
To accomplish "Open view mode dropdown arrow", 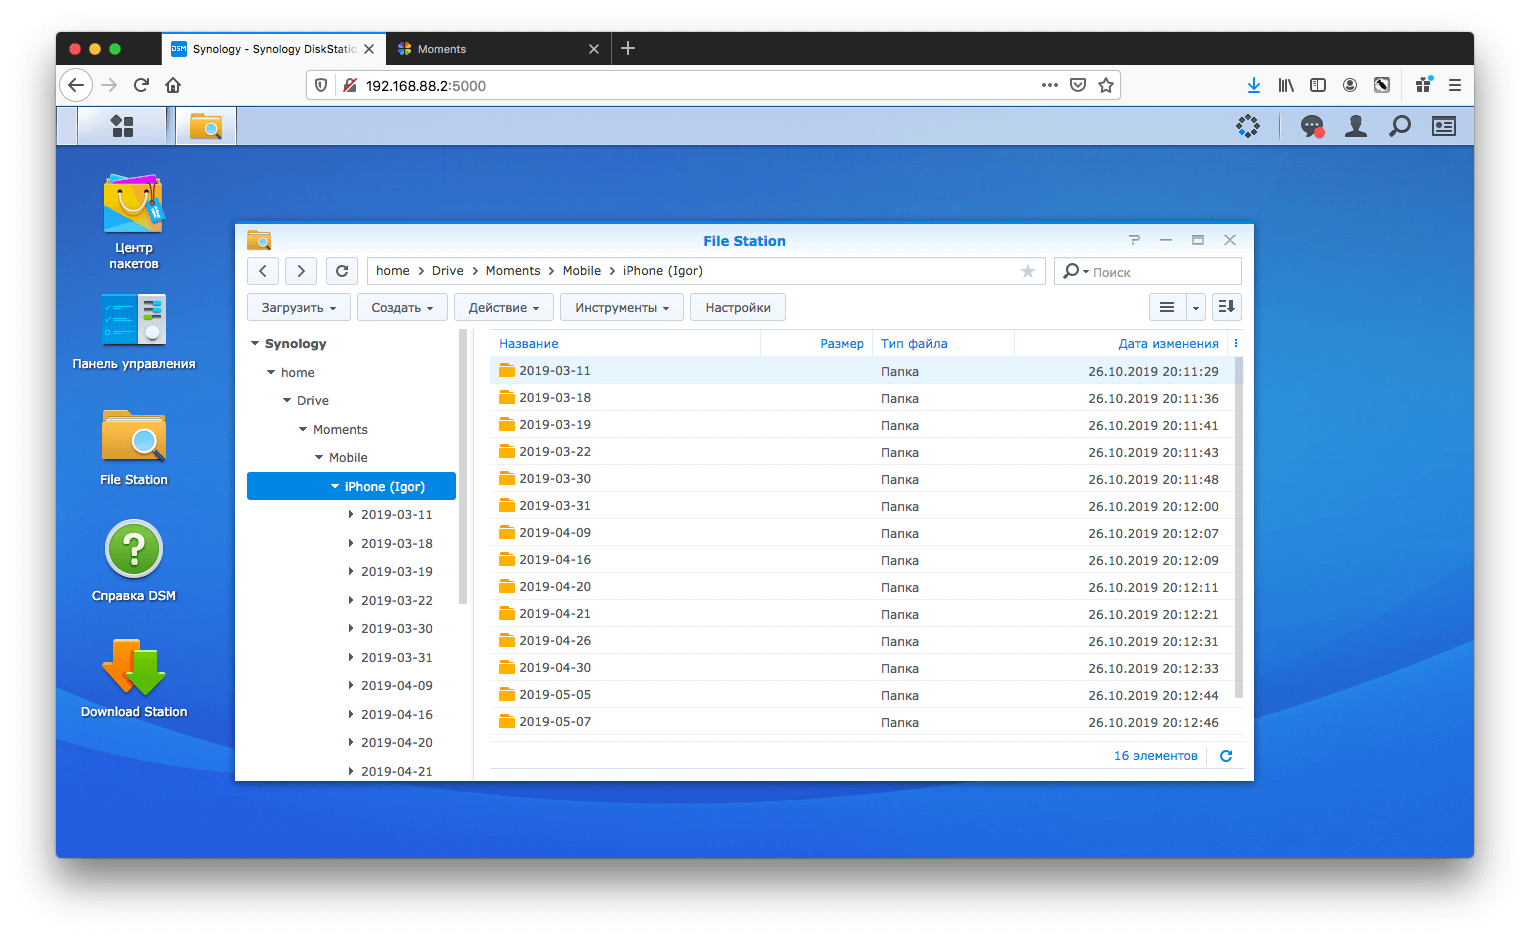I will [x=1196, y=308].
